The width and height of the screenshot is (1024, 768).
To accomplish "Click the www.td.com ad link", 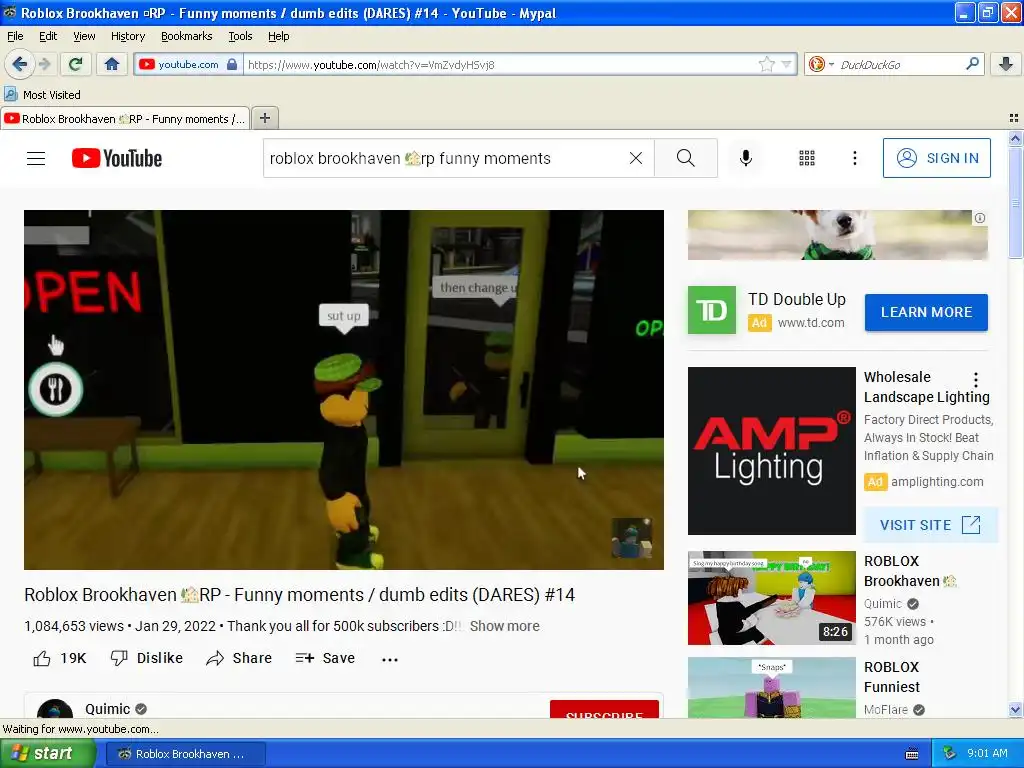I will [x=811, y=323].
